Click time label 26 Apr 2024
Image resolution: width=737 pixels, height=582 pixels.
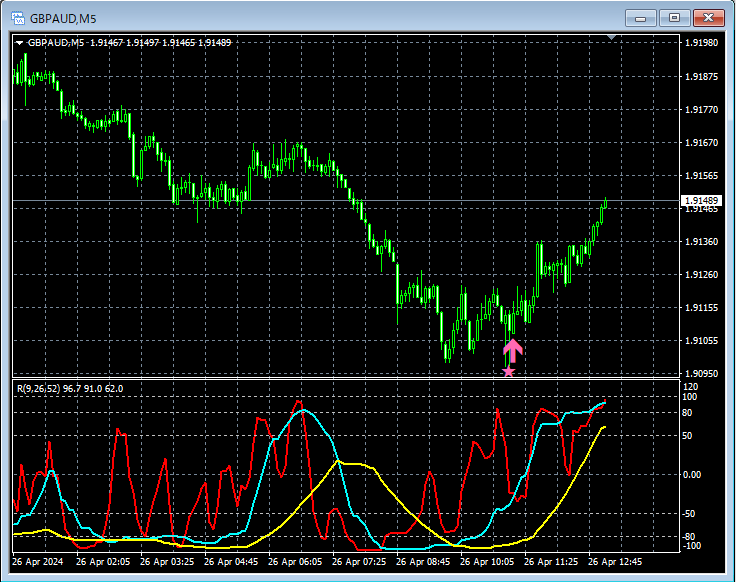(38, 562)
